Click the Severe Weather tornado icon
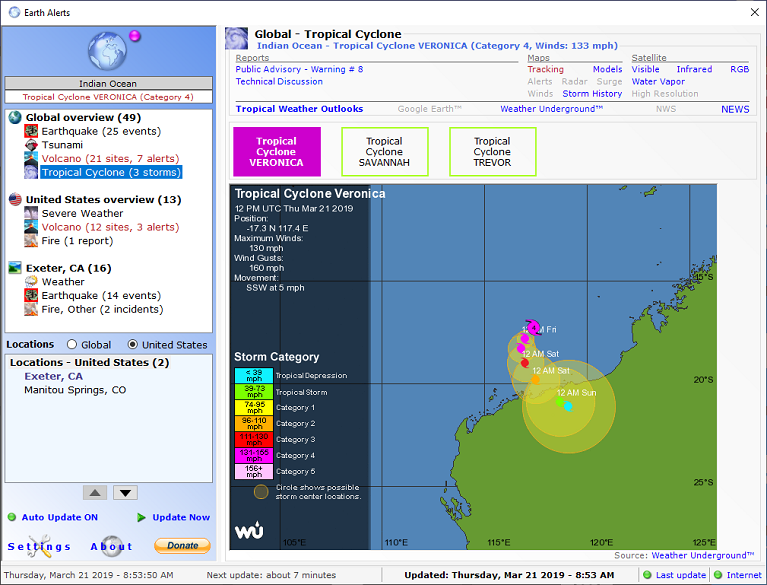 pos(31,213)
